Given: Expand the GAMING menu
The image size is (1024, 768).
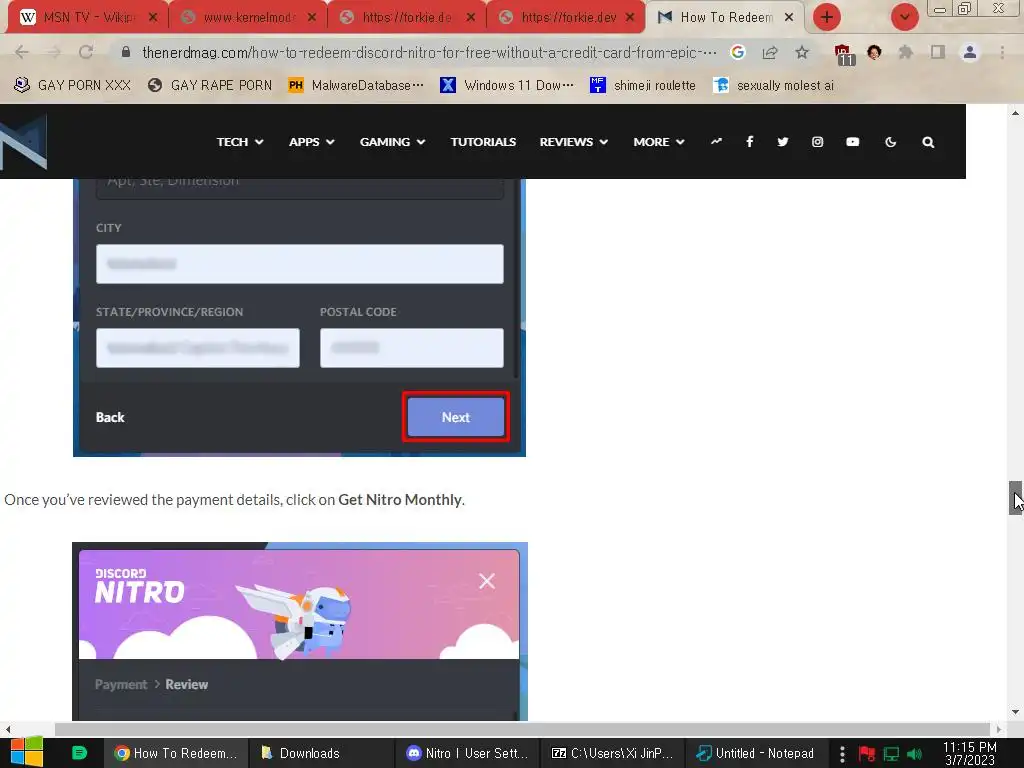Looking at the screenshot, I should click(x=392, y=142).
